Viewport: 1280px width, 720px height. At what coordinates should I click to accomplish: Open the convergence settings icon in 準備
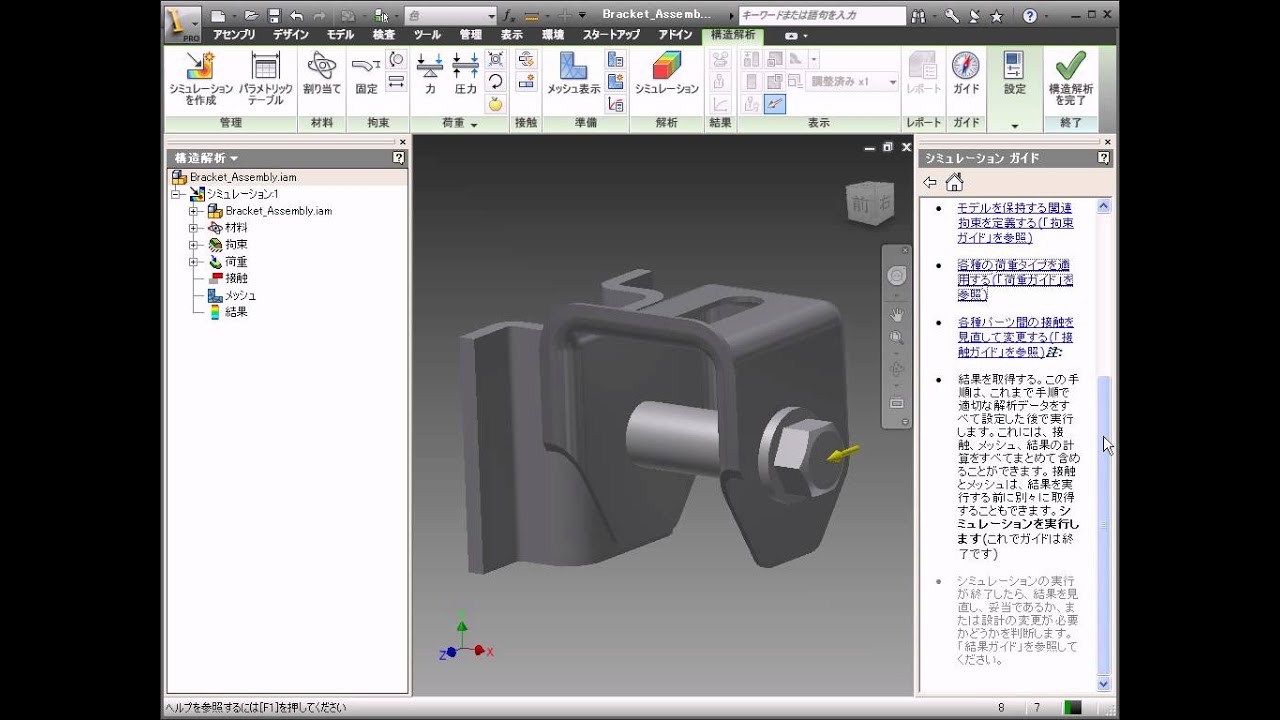(x=616, y=104)
